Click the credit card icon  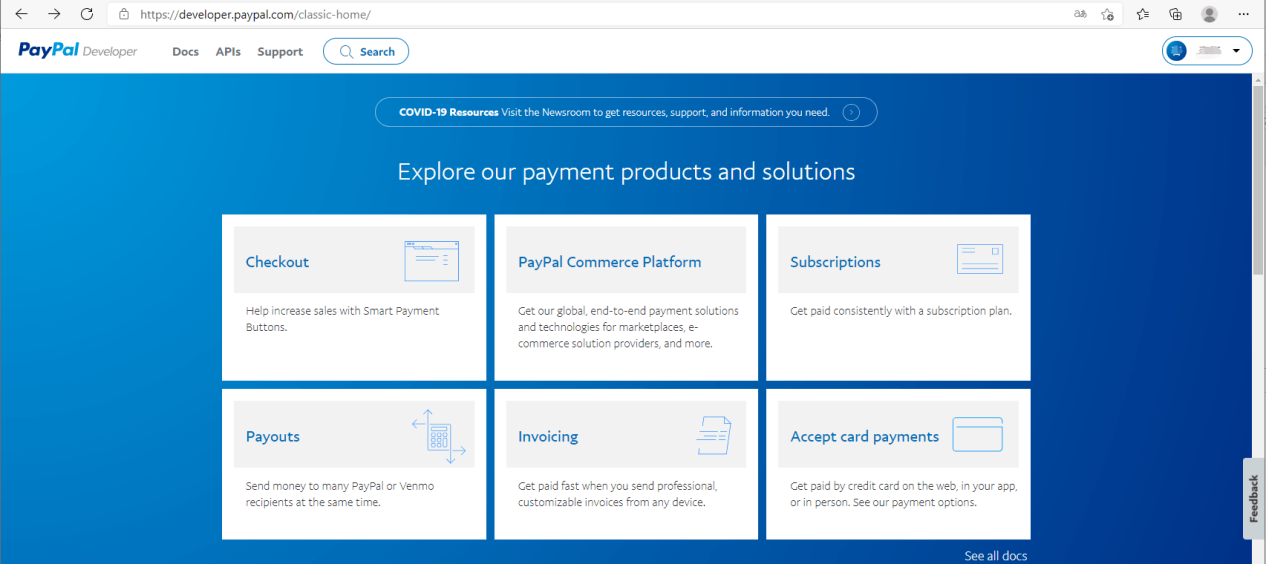[x=977, y=435]
